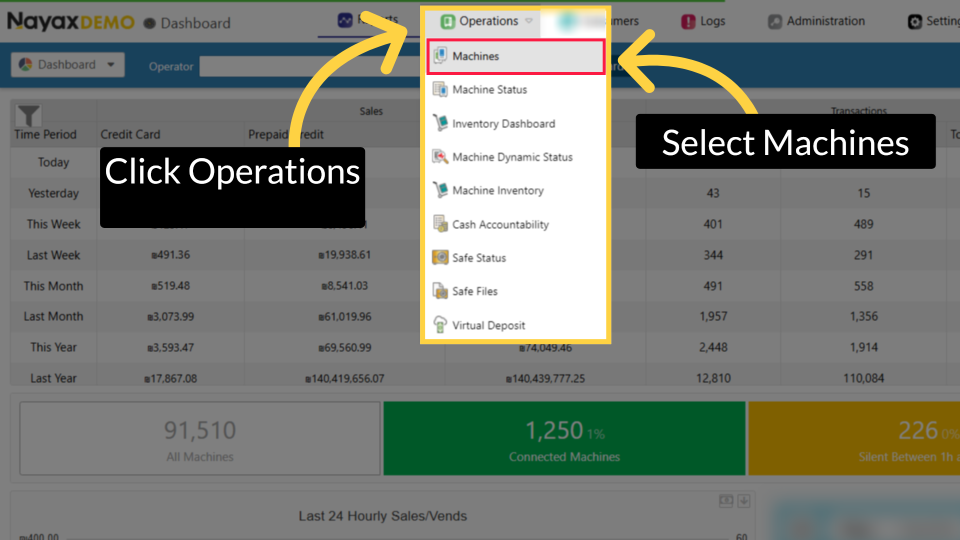
Task: Click the Machine Dynamic Status icon
Action: click(x=440, y=157)
